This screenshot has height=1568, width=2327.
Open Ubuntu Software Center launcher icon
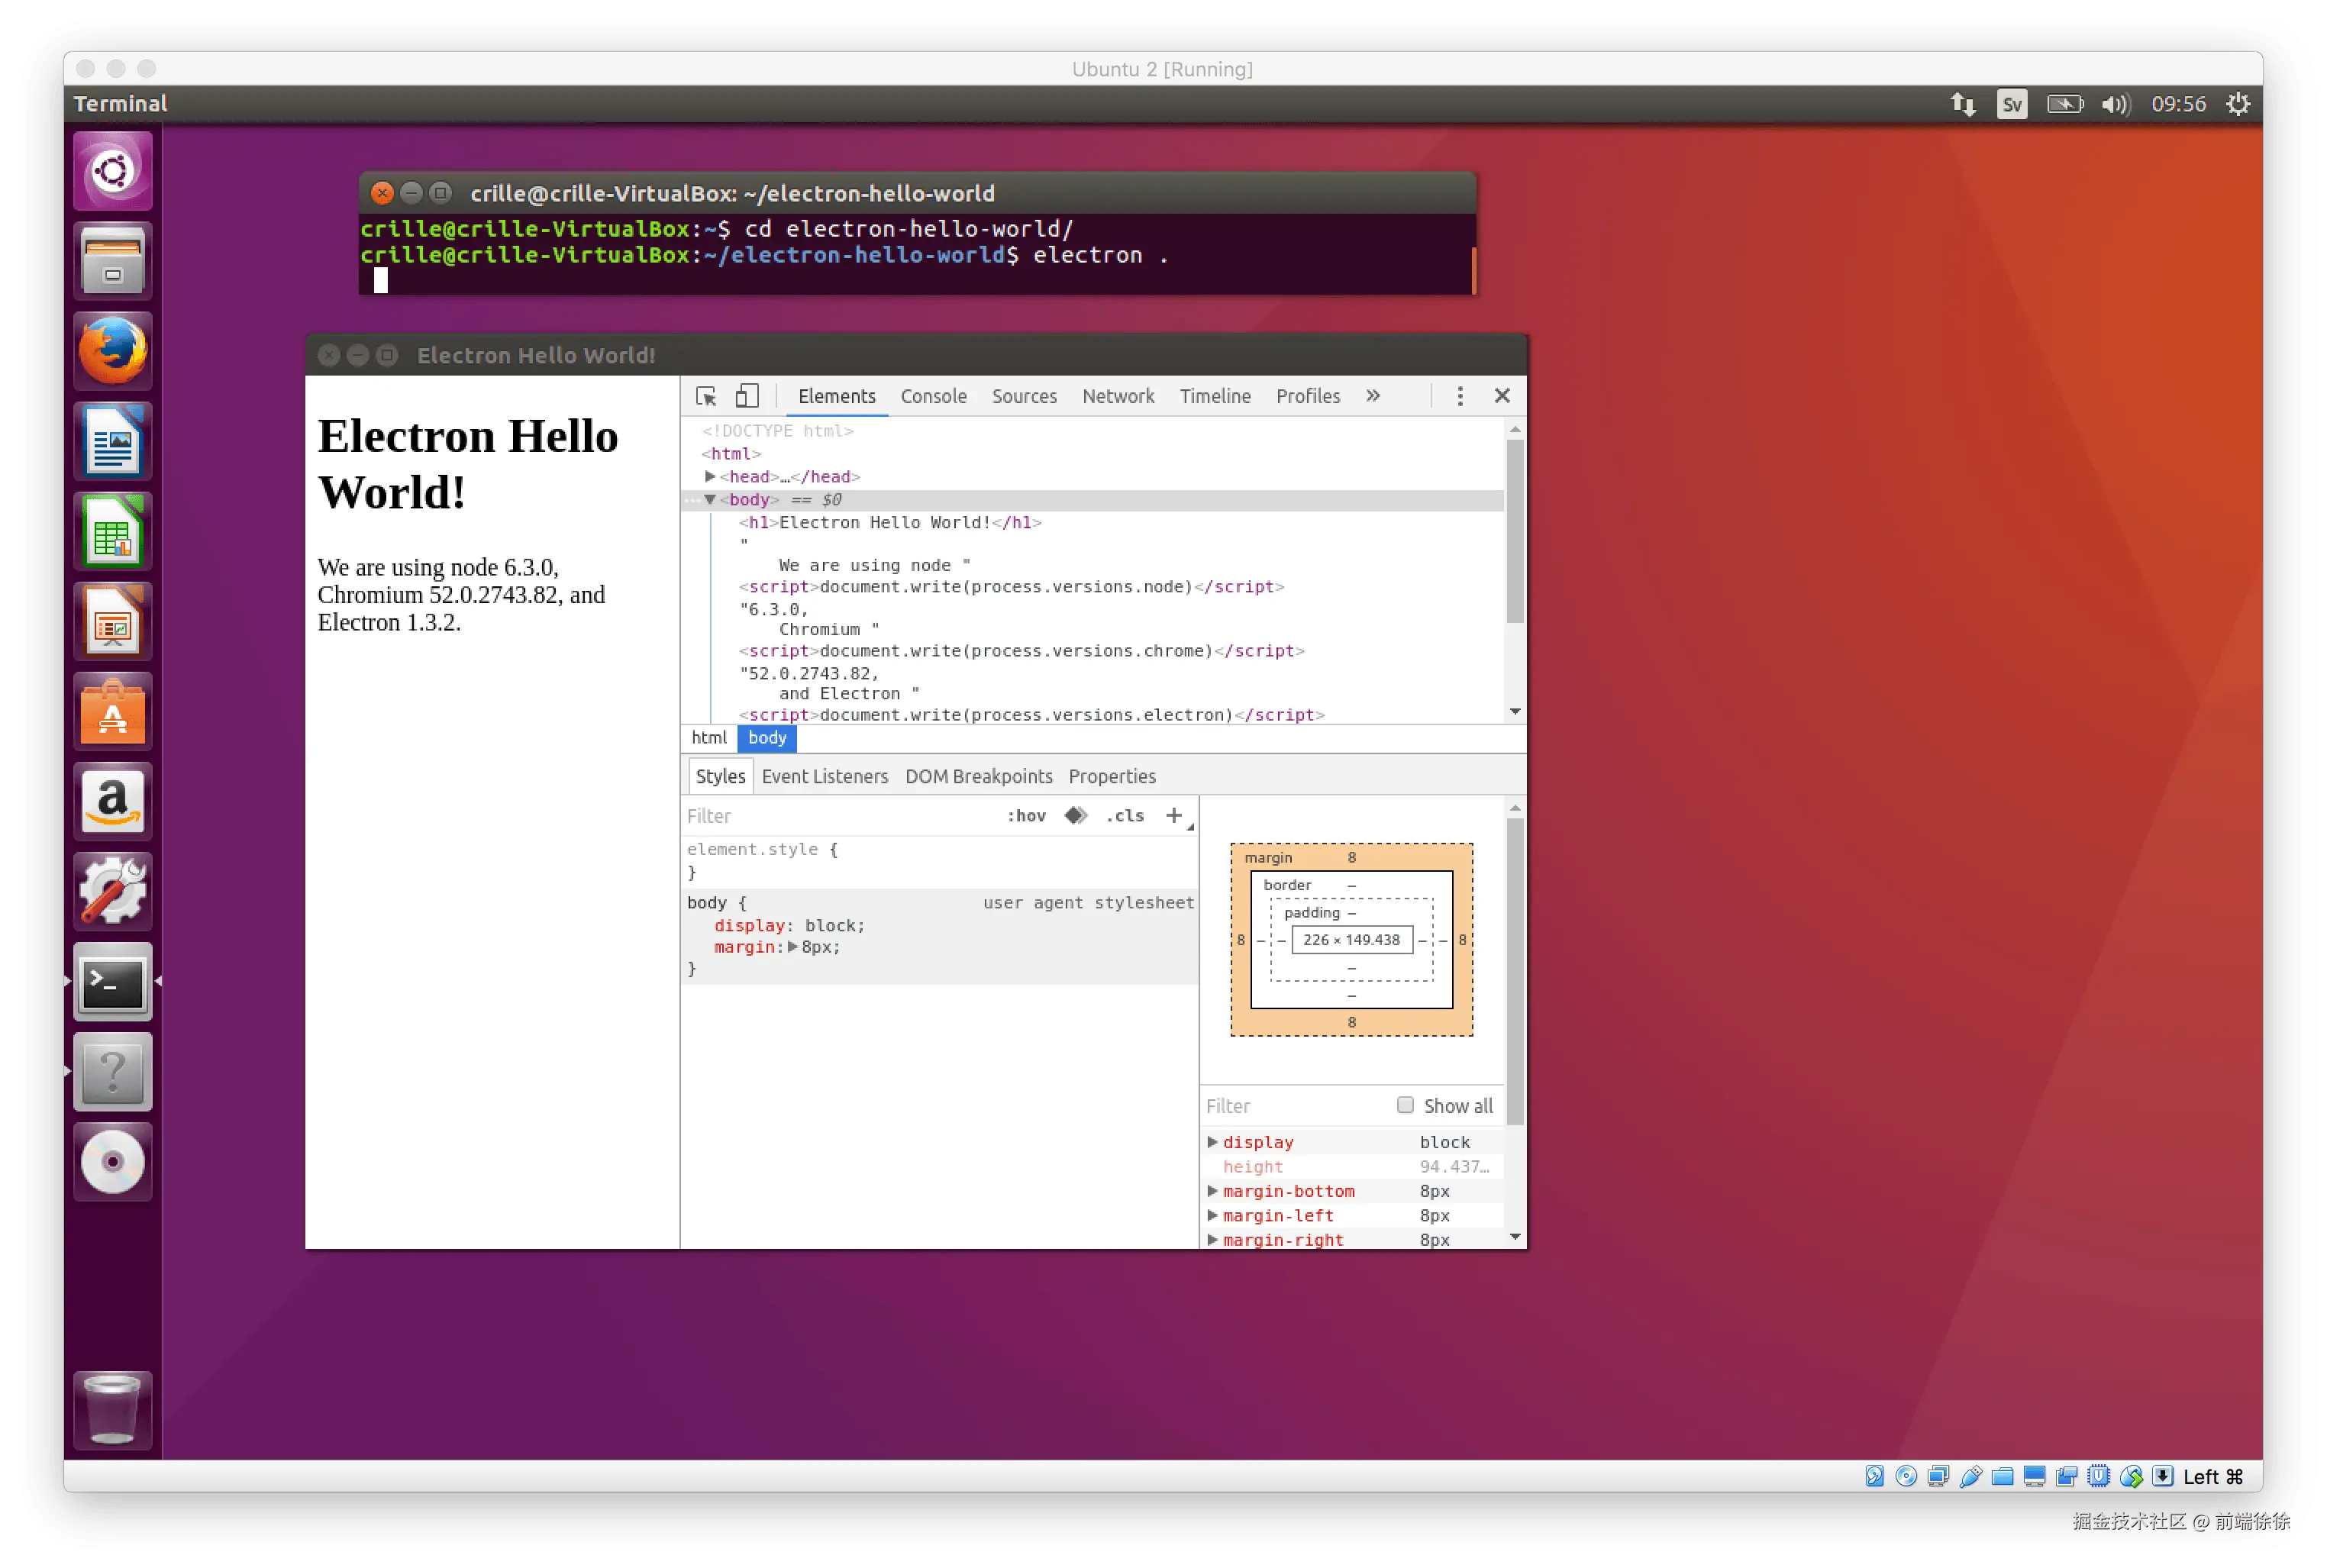coord(113,711)
